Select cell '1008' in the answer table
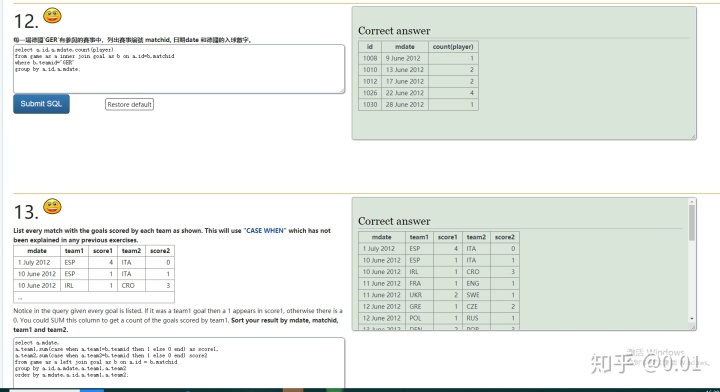This screenshot has height=392, width=720. pos(370,58)
